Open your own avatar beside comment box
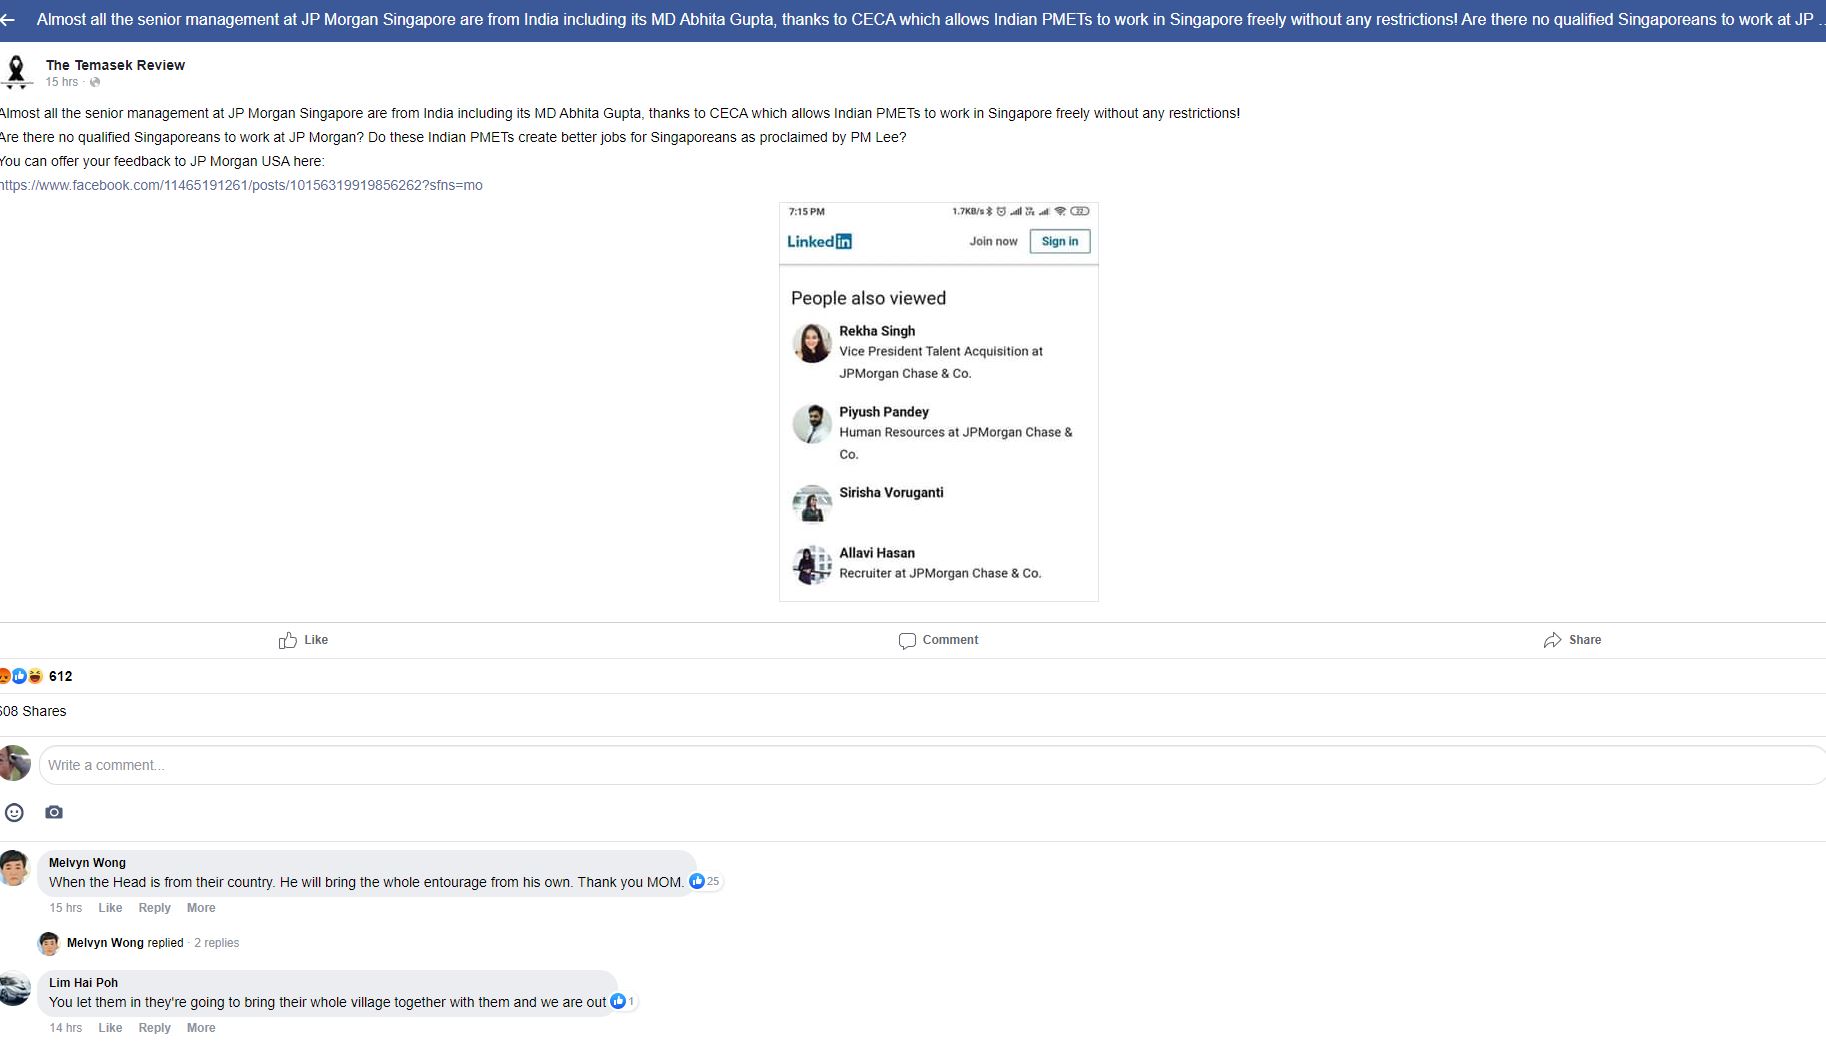 tap(14, 764)
